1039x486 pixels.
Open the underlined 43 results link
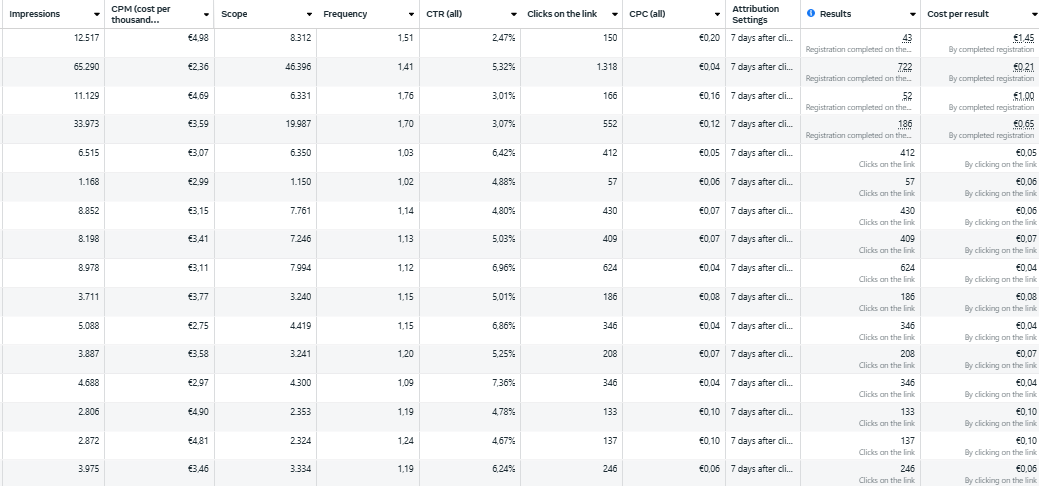coord(907,37)
